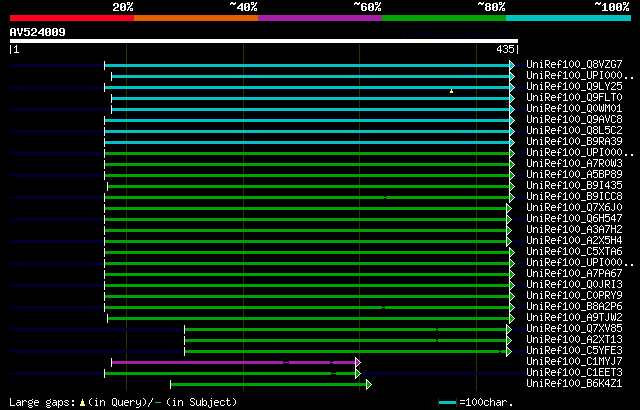Open hit UniRef100_Q8L5C2
The width and height of the screenshot is (640, 410).
point(574,131)
